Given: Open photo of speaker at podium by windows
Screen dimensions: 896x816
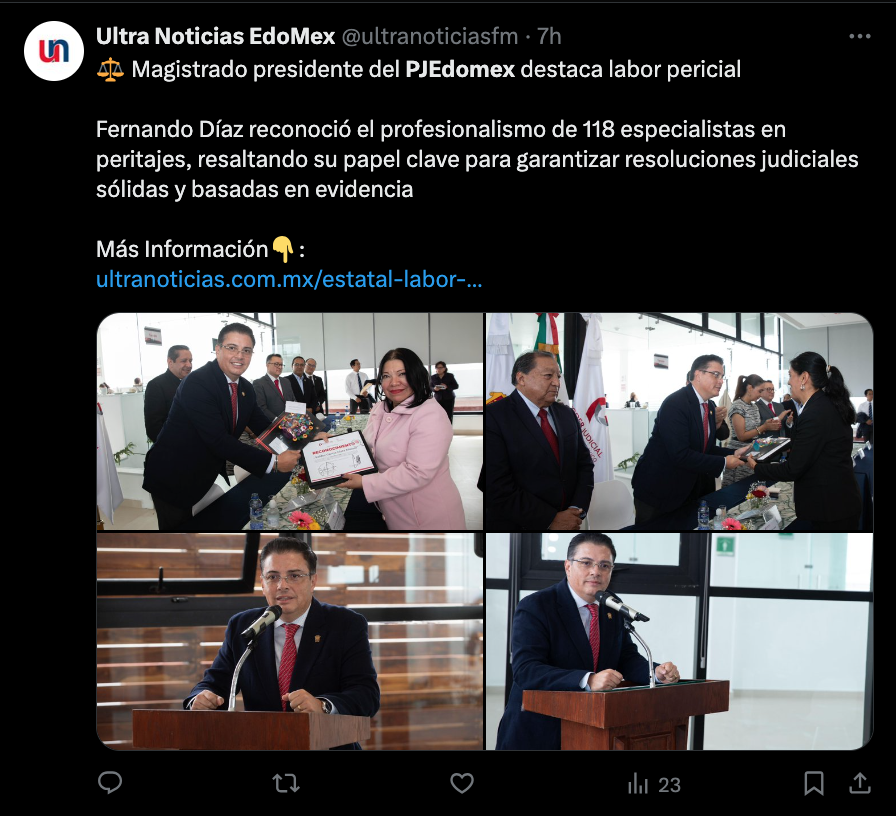Looking at the screenshot, I should [x=679, y=641].
